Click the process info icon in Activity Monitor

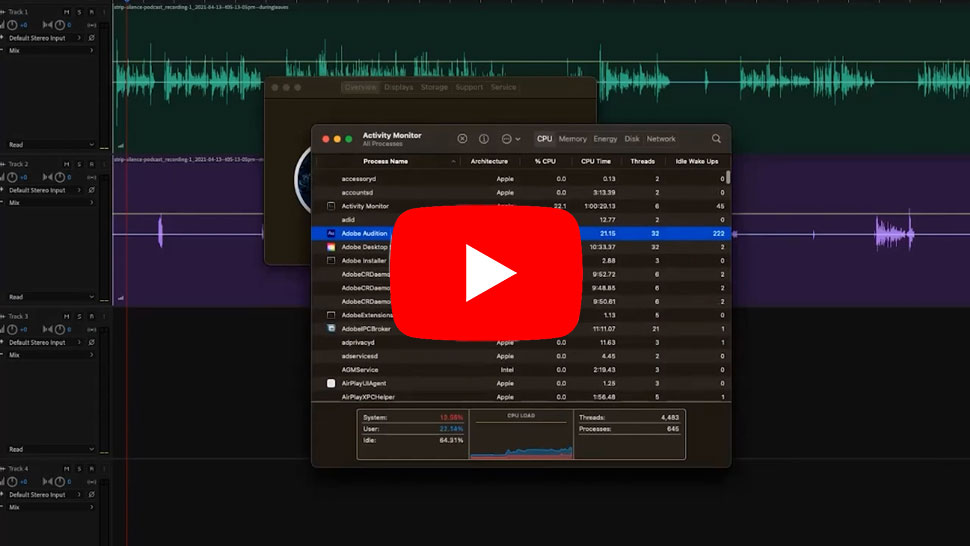484,139
